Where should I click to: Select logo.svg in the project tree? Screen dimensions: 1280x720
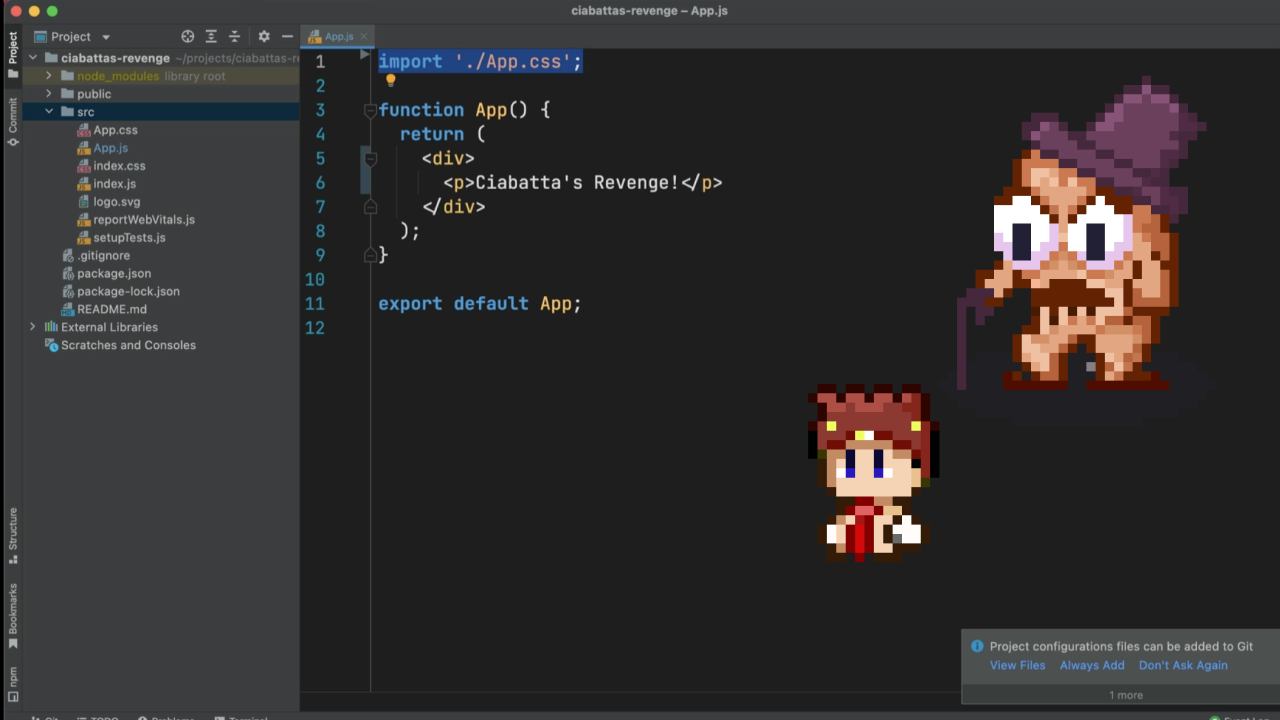click(x=116, y=202)
